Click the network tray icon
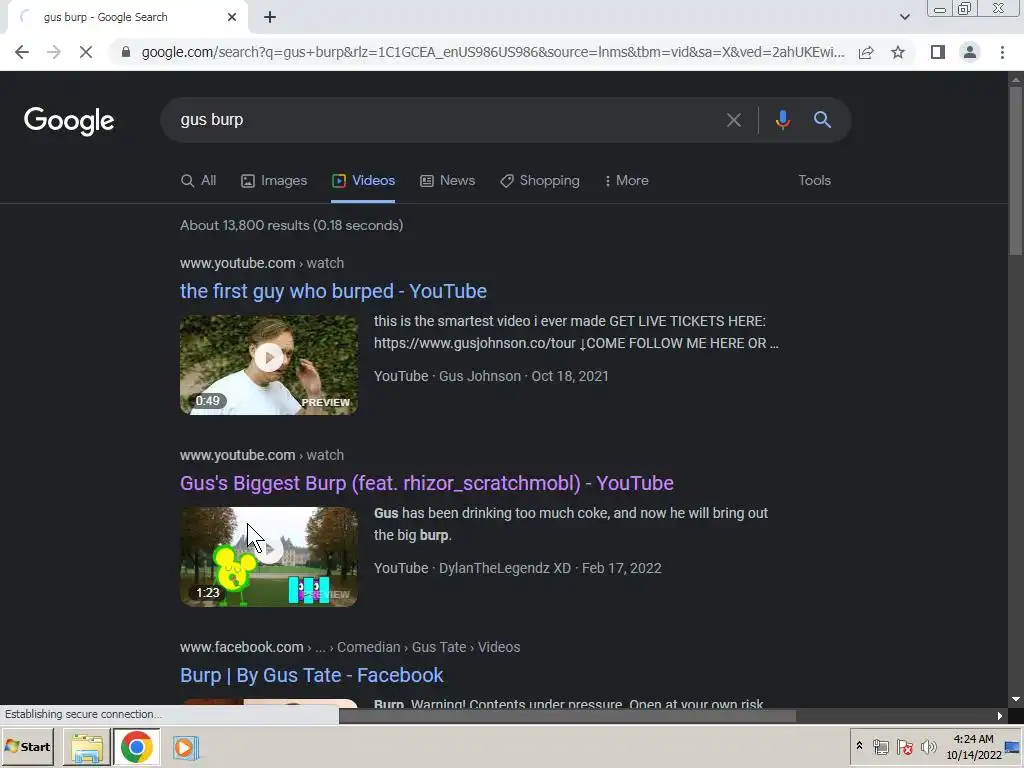The height and width of the screenshot is (768, 1024). click(x=881, y=746)
